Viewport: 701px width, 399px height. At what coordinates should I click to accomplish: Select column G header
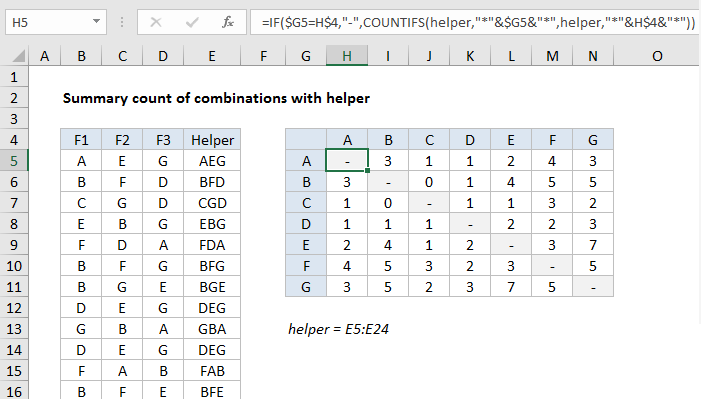[306, 56]
